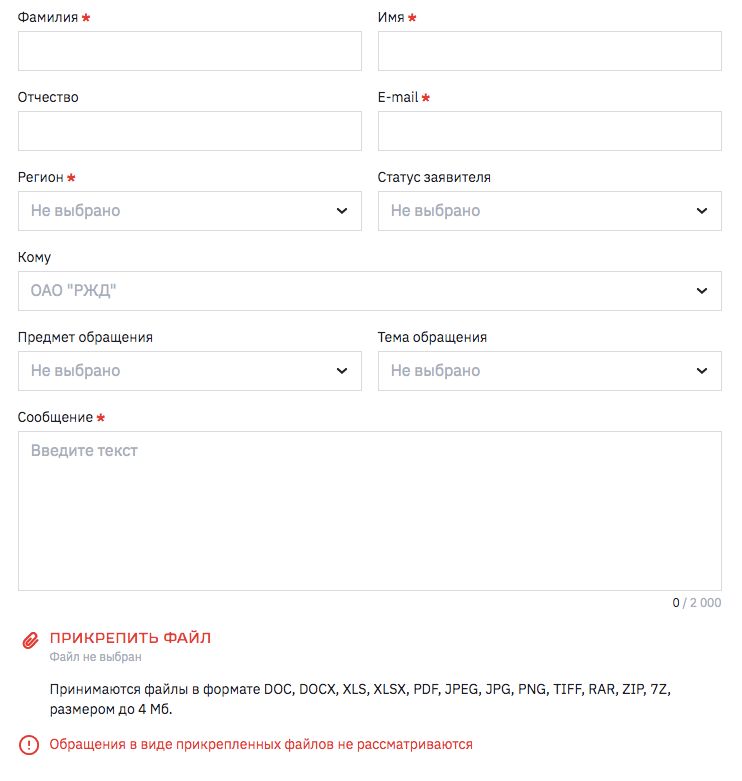The width and height of the screenshot is (742, 781).
Task: Open the Регион dropdown
Action: pyautogui.click(x=189, y=211)
